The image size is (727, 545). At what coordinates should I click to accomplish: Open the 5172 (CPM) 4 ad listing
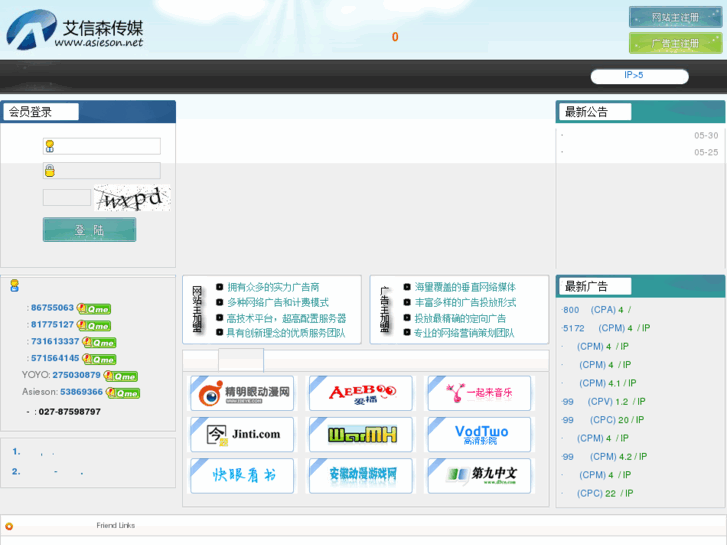point(606,328)
